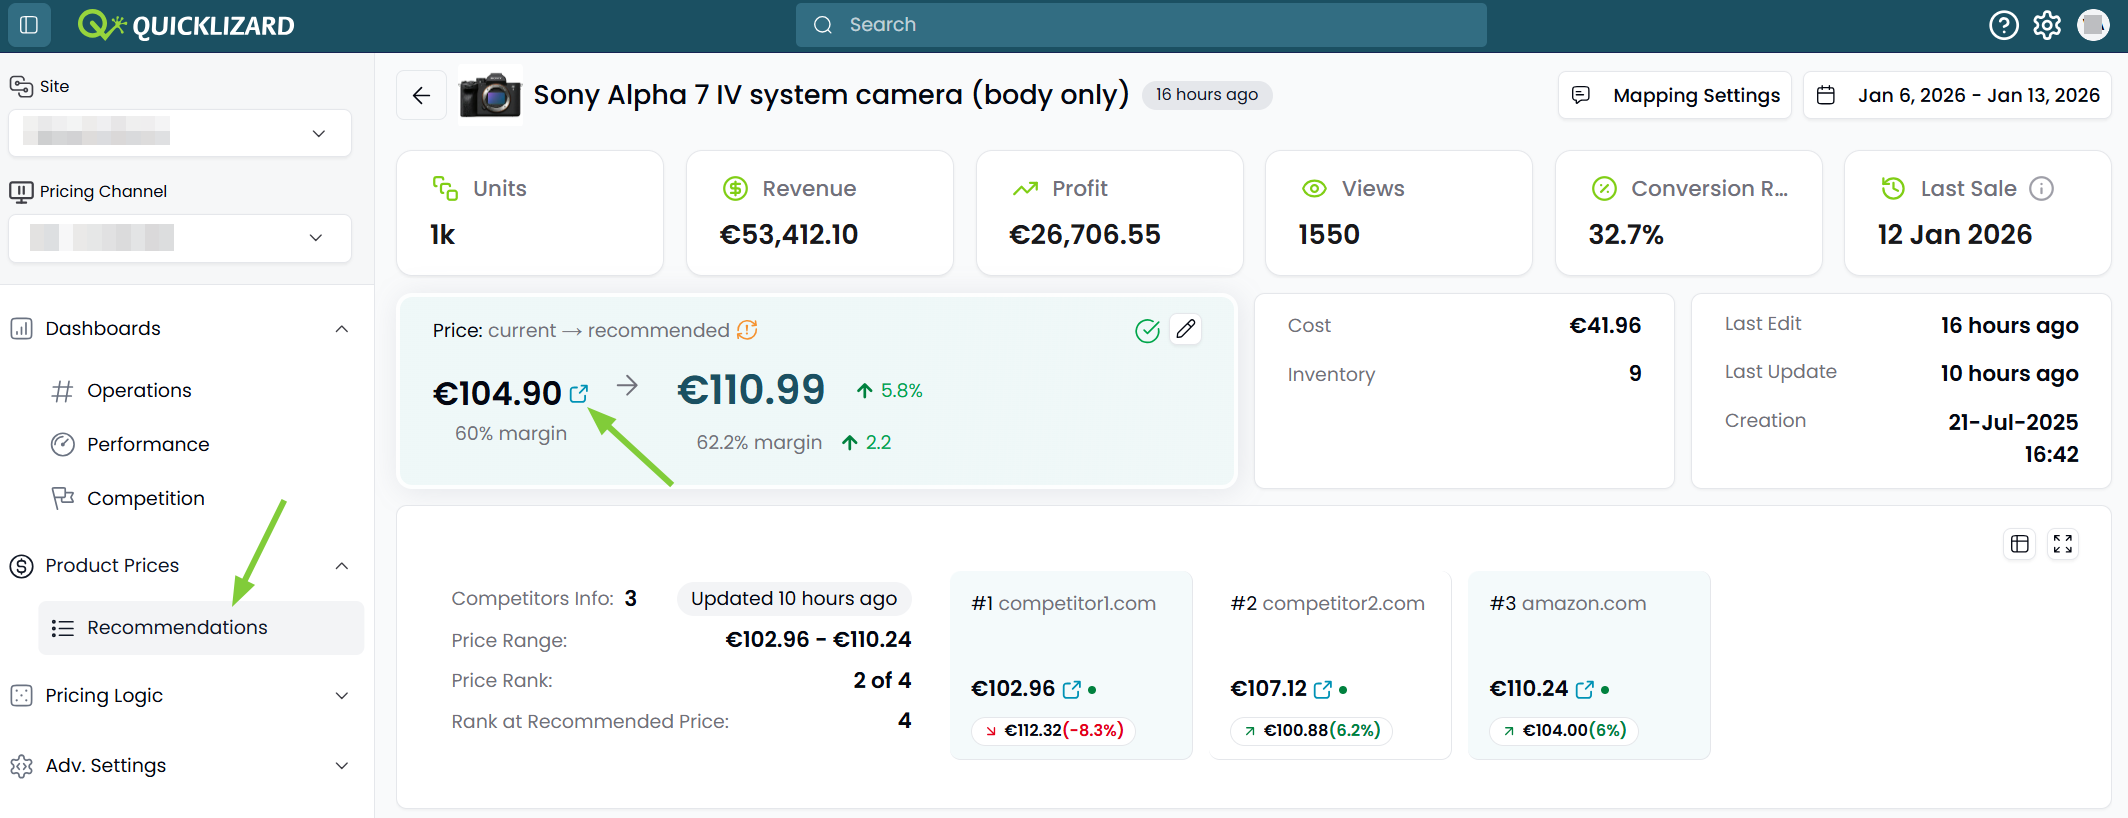Toggle the sidebar panel icon
This screenshot has height=818, width=2128.
(x=29, y=25)
